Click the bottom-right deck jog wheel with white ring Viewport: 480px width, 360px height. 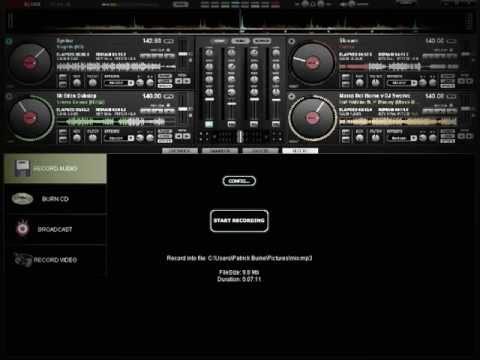(x=312, y=117)
